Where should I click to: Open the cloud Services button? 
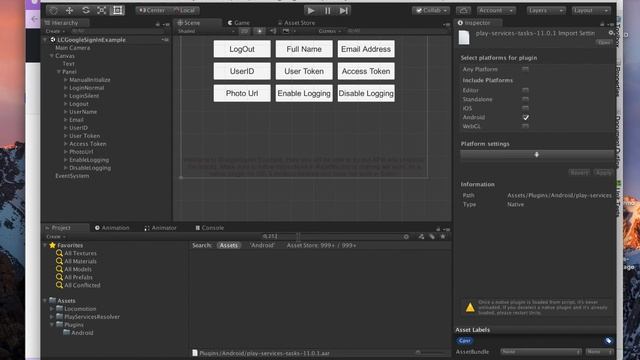click(463, 10)
